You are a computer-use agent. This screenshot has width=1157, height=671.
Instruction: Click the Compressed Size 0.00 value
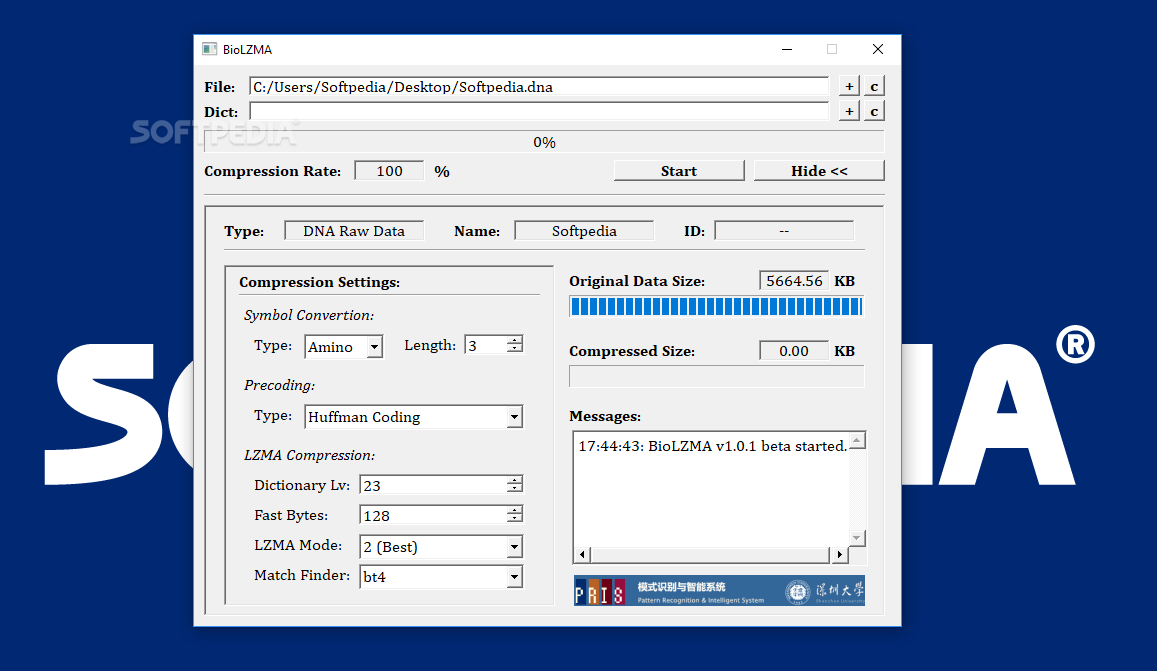point(794,351)
